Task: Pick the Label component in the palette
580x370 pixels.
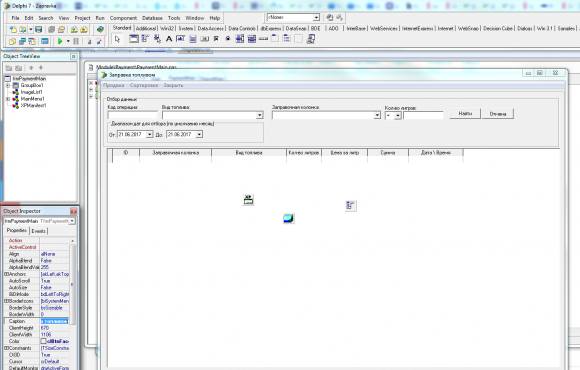Action: 169,39
